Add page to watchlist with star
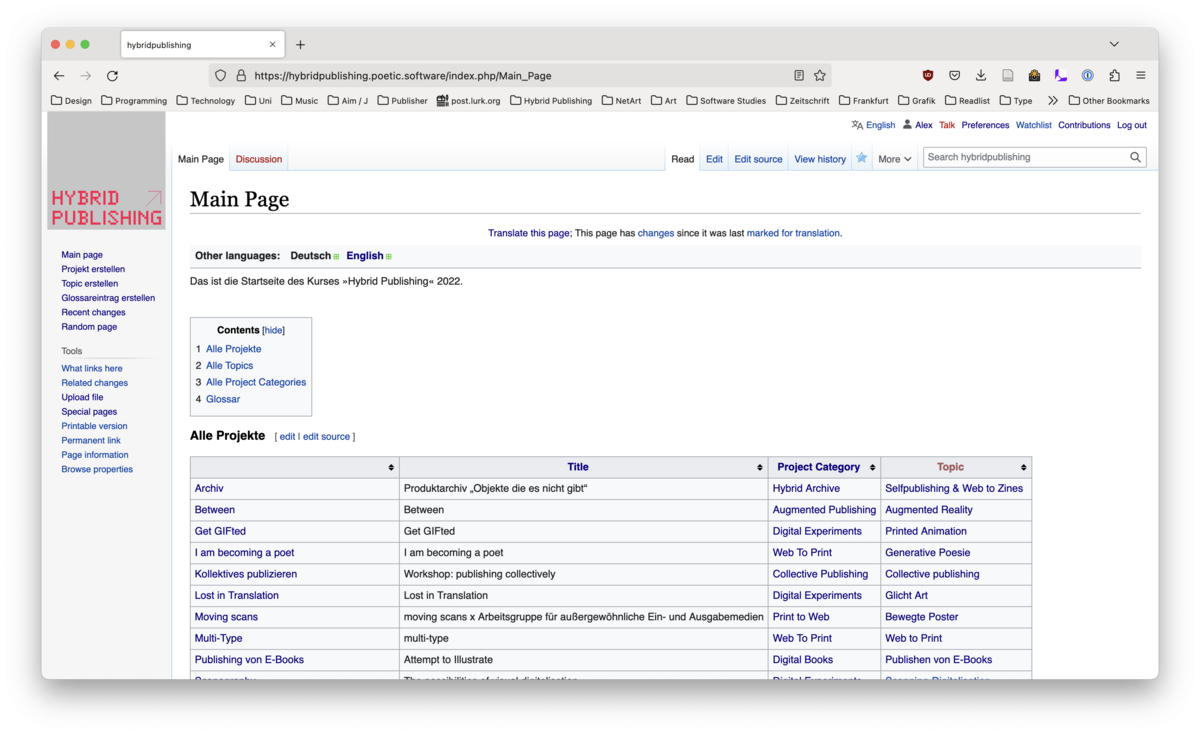 861,158
